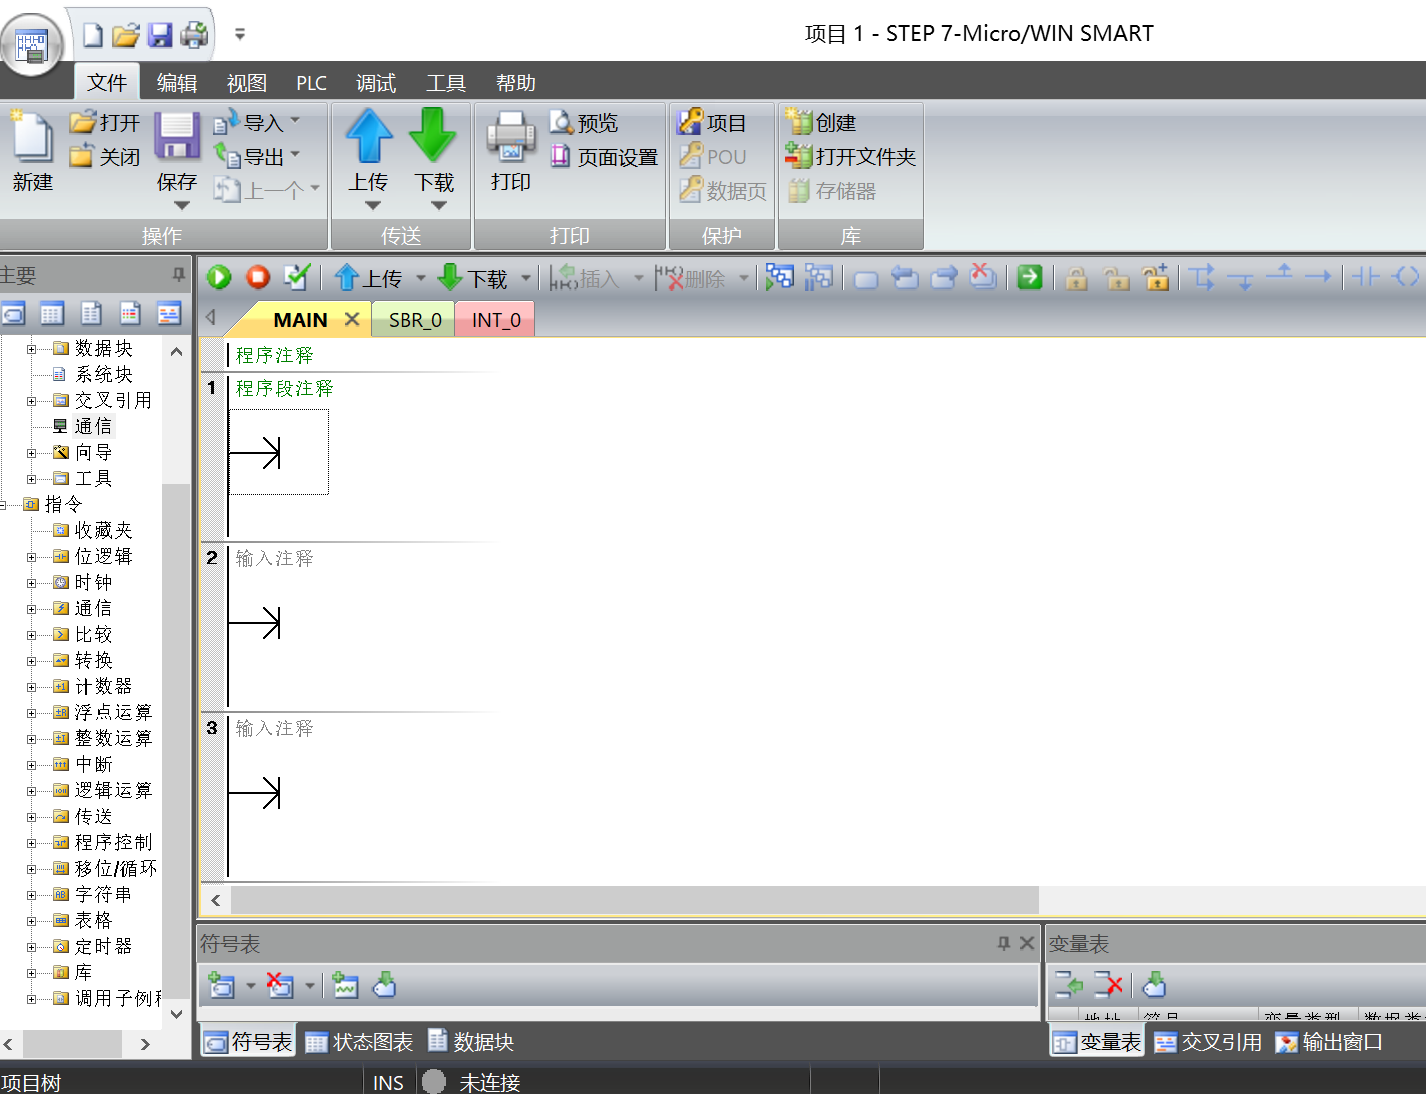This screenshot has width=1426, height=1094.
Task: Toggle auto-hide pin of main project tree
Action: 178,274
